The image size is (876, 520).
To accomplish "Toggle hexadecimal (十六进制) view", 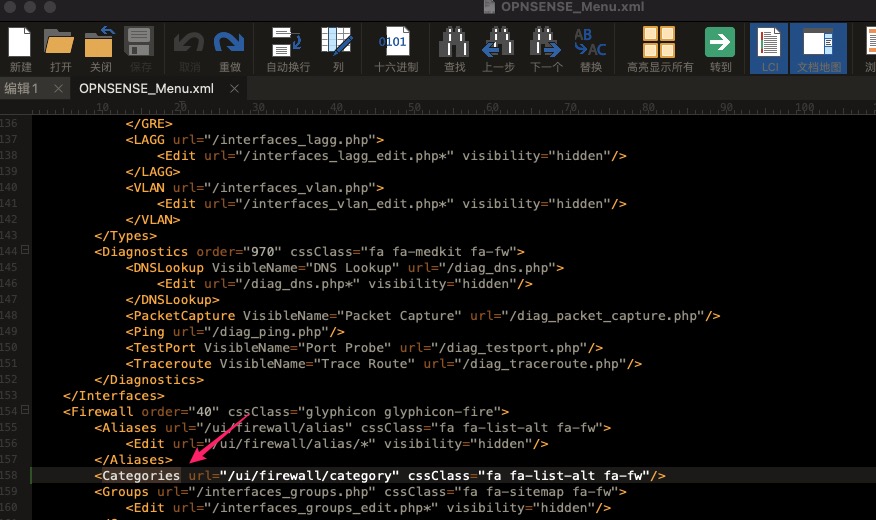I will coord(396,44).
